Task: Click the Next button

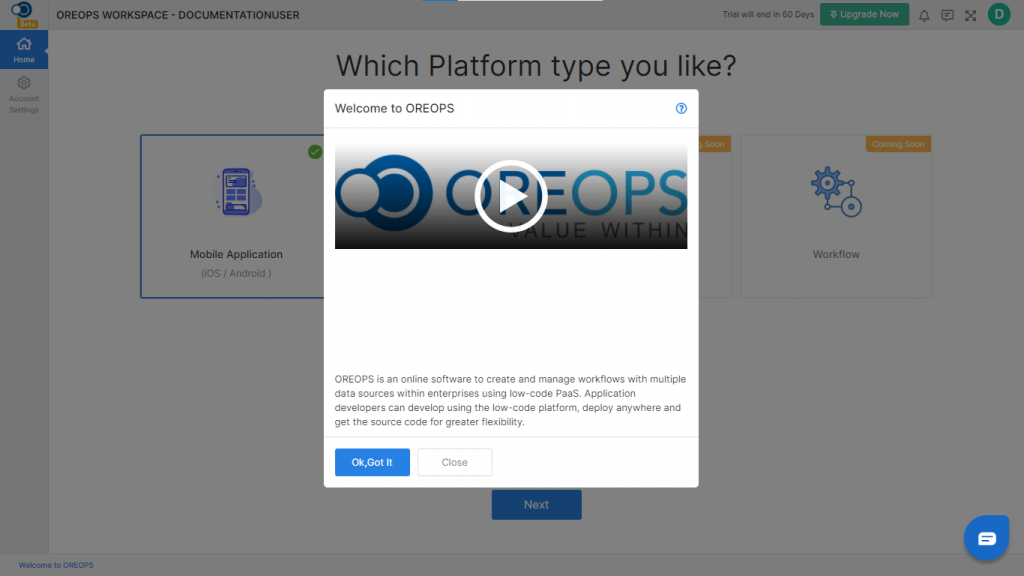Action: 536,505
